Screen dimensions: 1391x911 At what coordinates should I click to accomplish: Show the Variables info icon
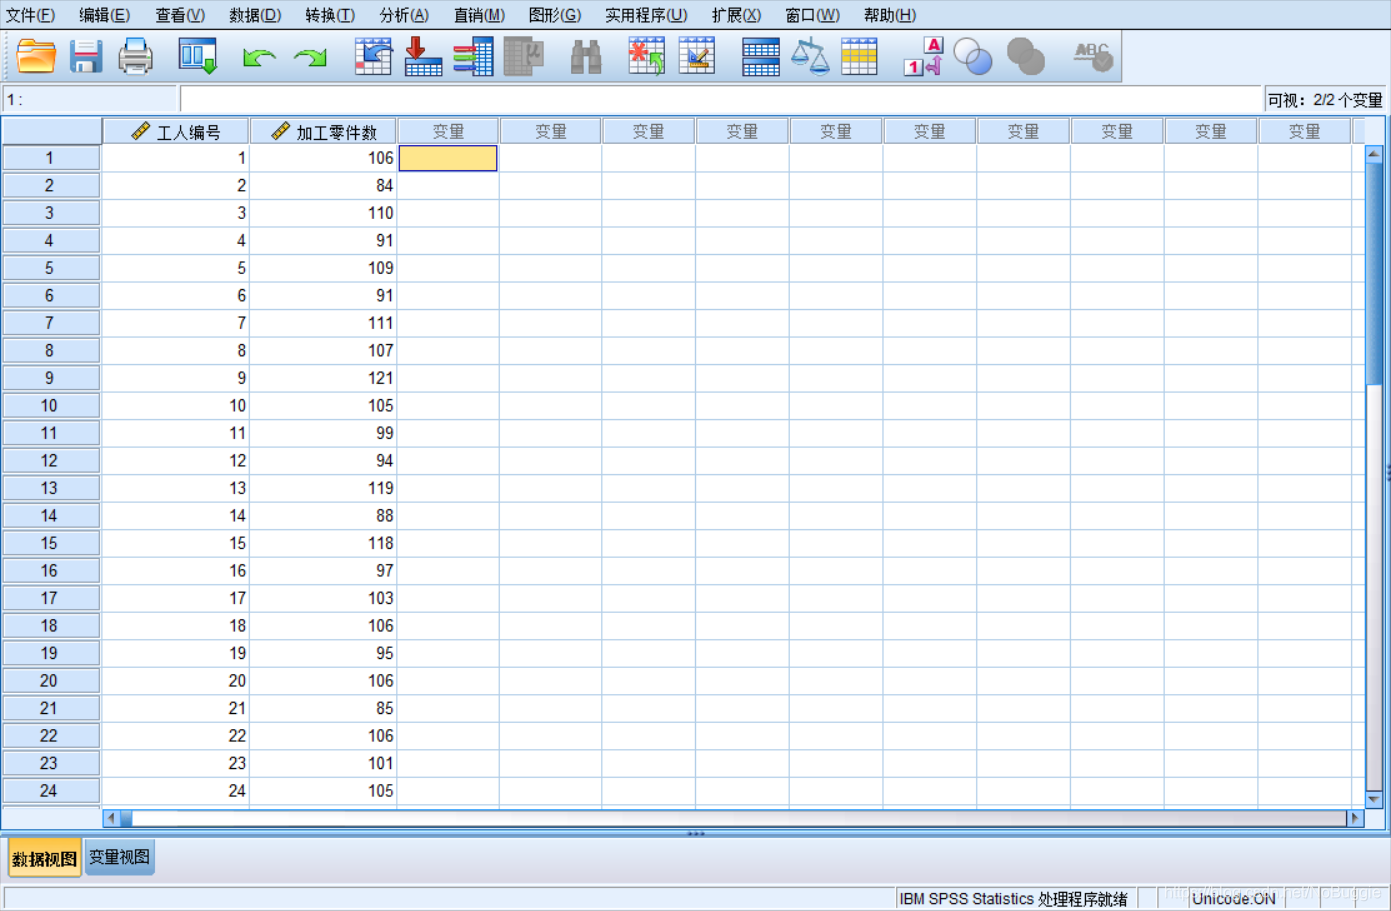pos(473,57)
